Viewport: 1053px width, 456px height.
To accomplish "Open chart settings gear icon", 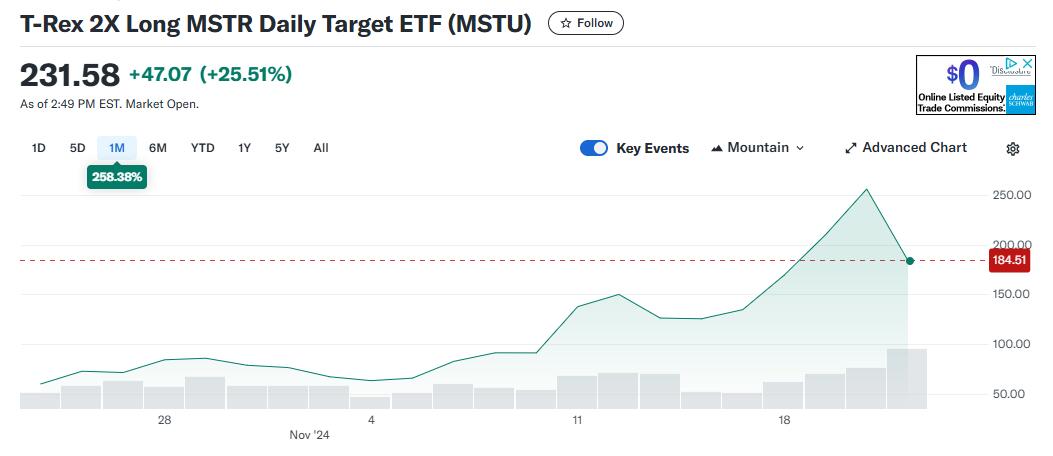I will pos(1012,149).
